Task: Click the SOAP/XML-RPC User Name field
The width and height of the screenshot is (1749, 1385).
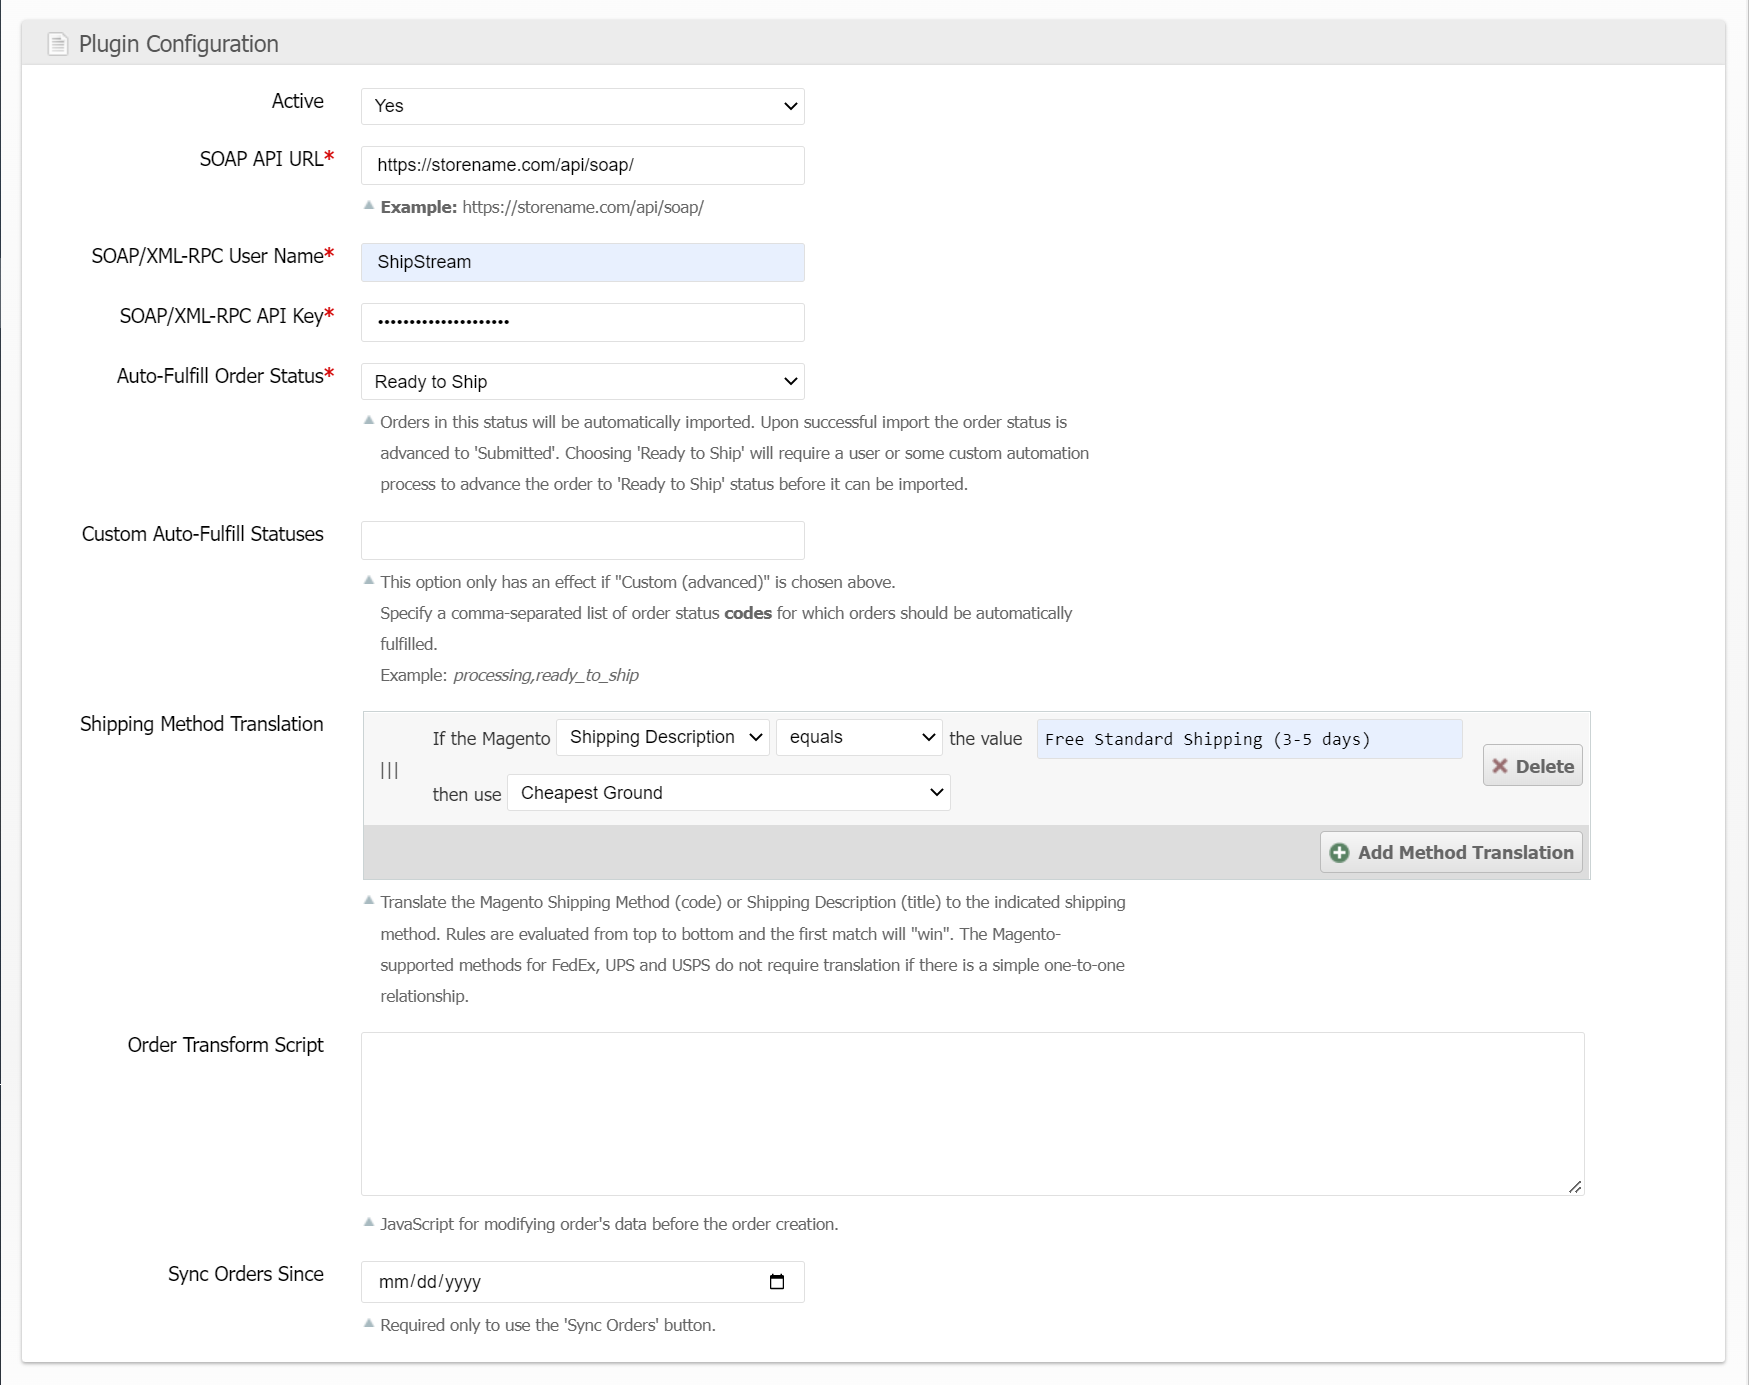Action: pos(582,262)
